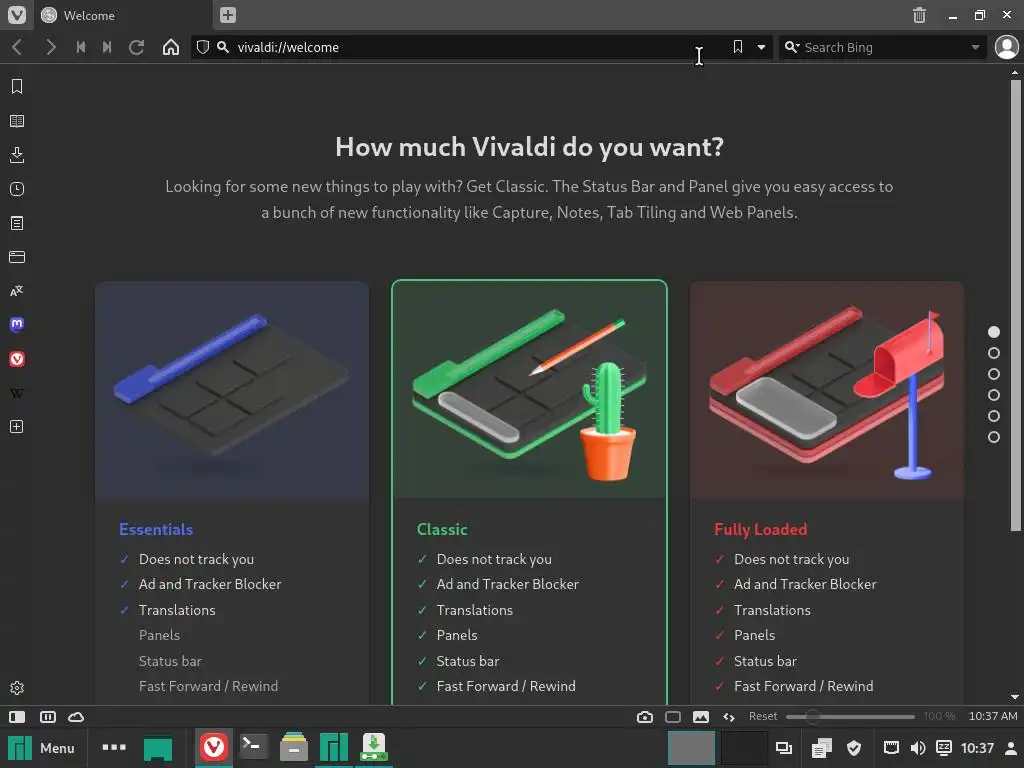This screenshot has width=1024, height=768.
Task: Select the fifth welcome step dot
Action: (993, 415)
